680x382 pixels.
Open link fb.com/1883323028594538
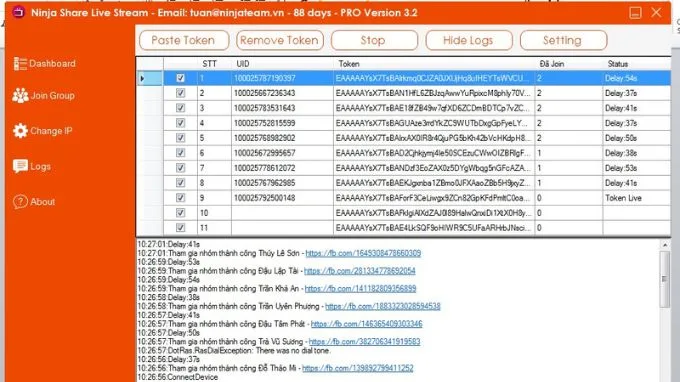click(x=382, y=306)
